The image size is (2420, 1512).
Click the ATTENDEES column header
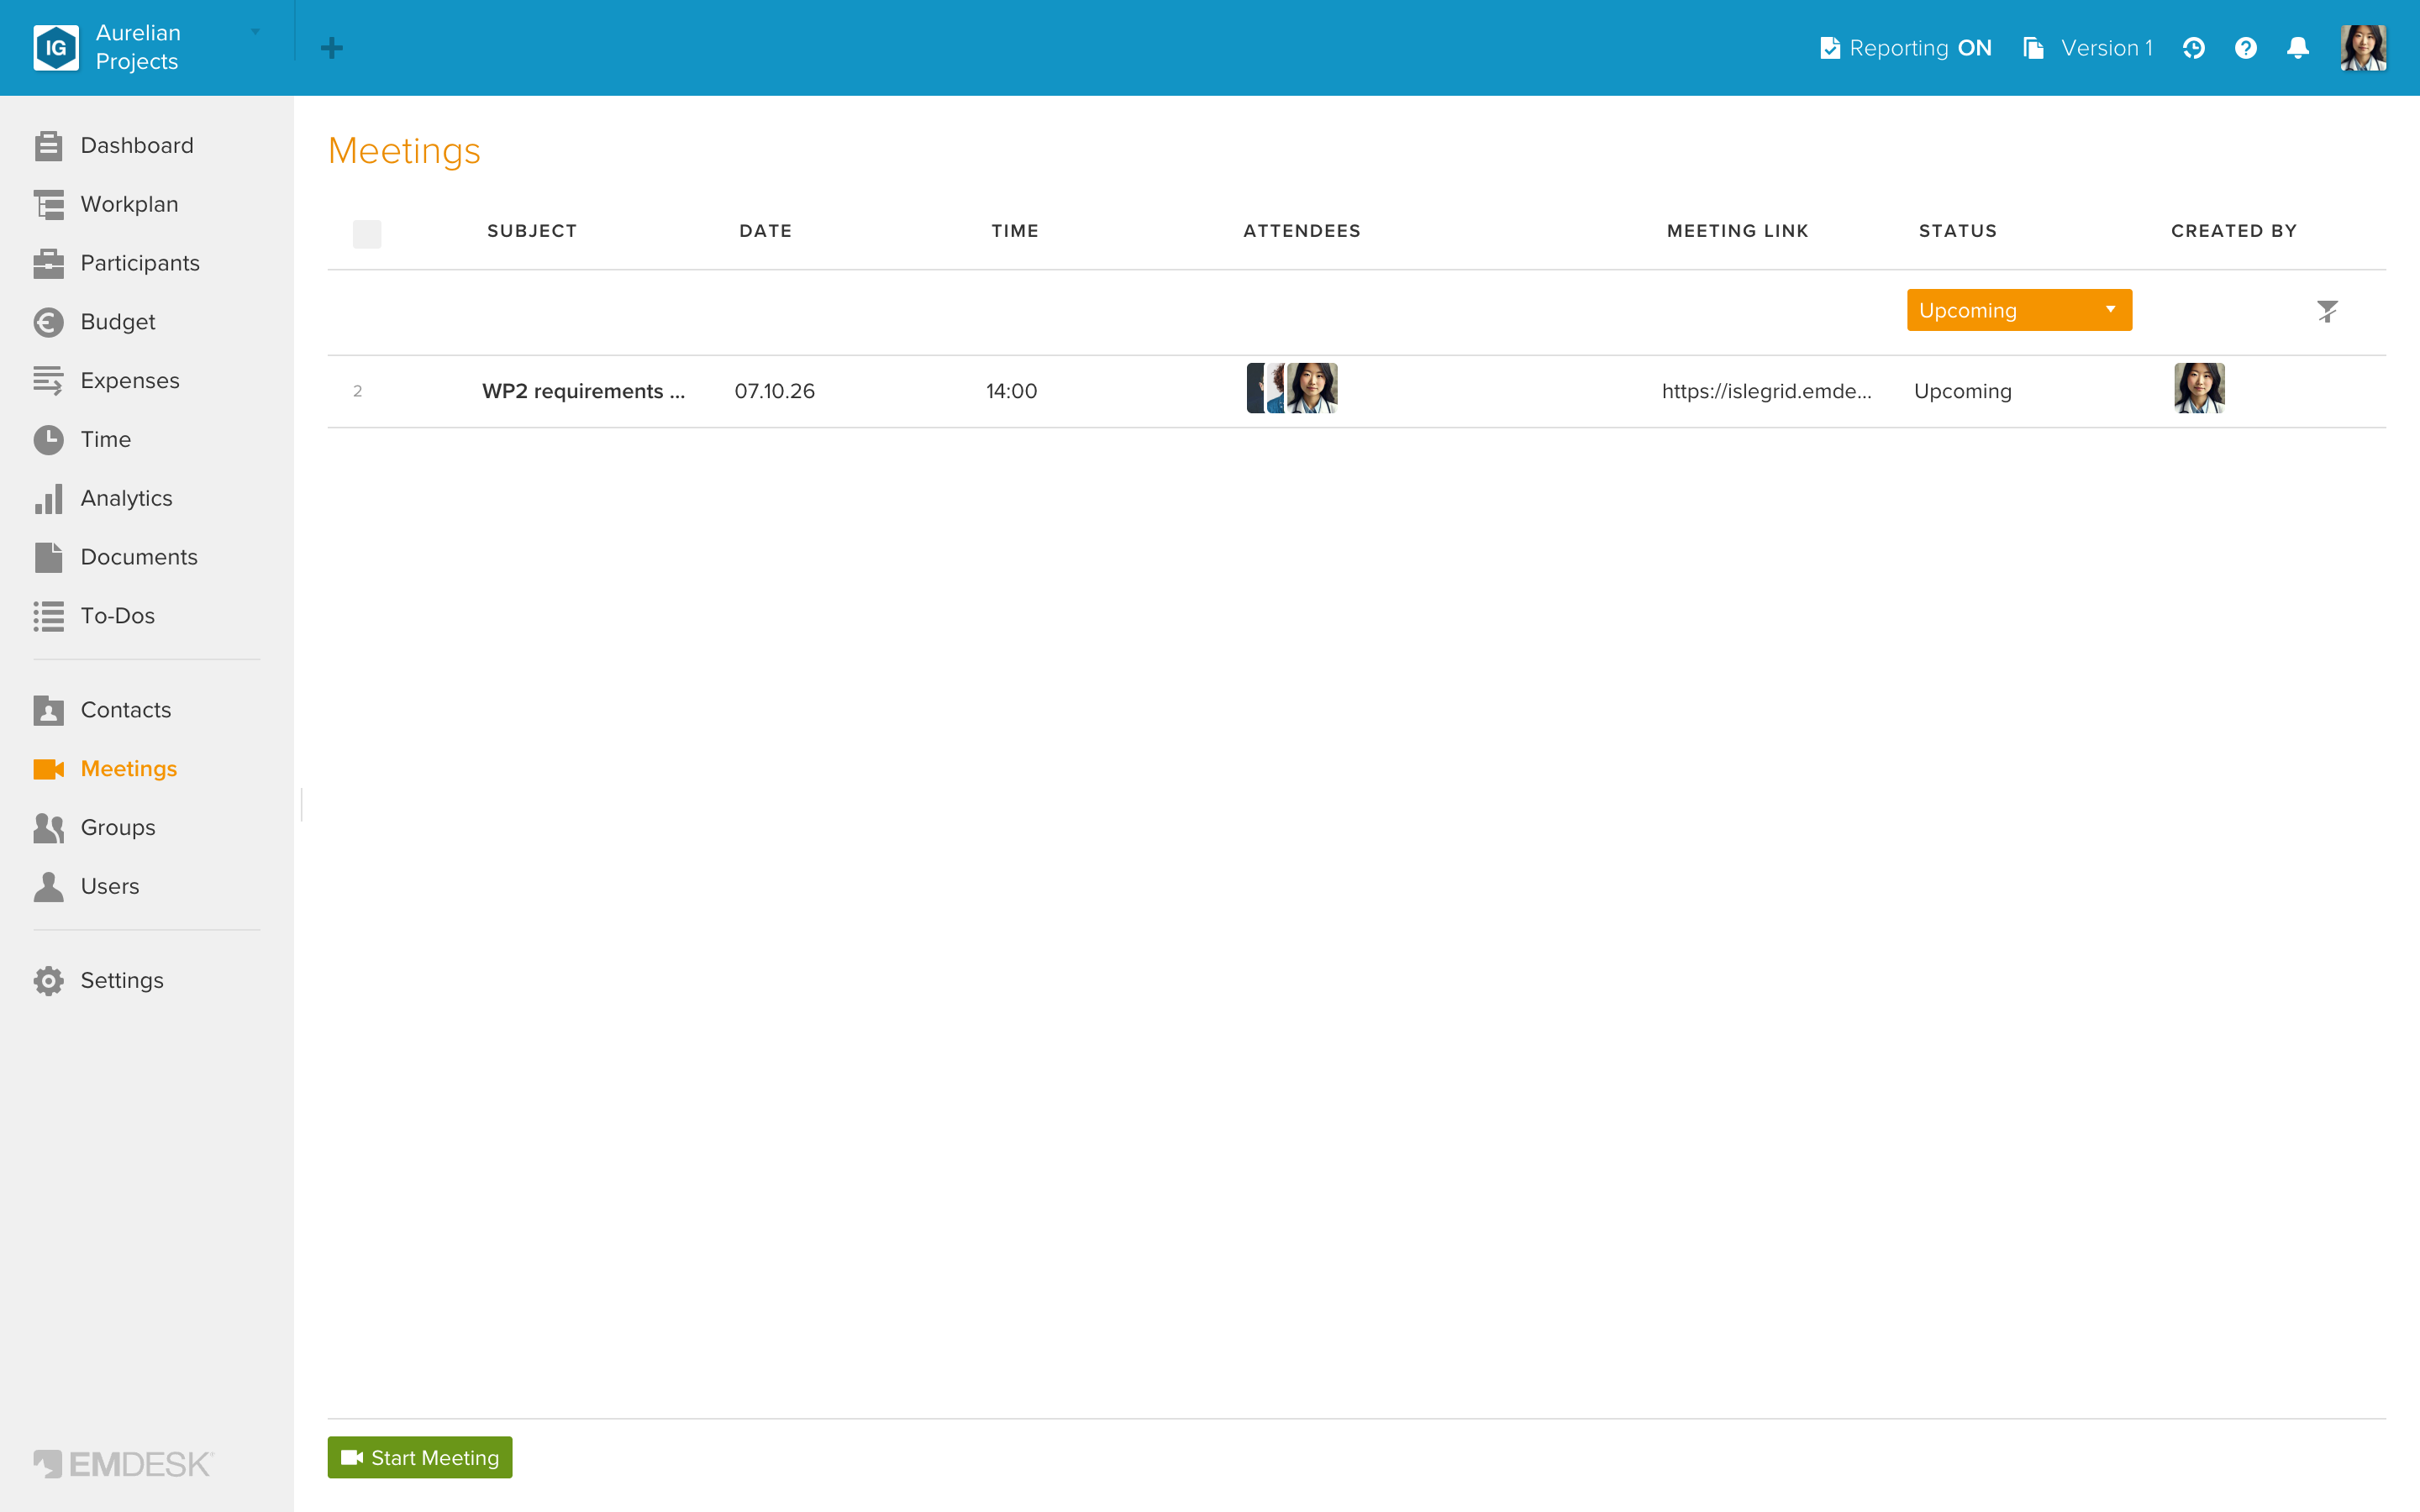pyautogui.click(x=1302, y=231)
